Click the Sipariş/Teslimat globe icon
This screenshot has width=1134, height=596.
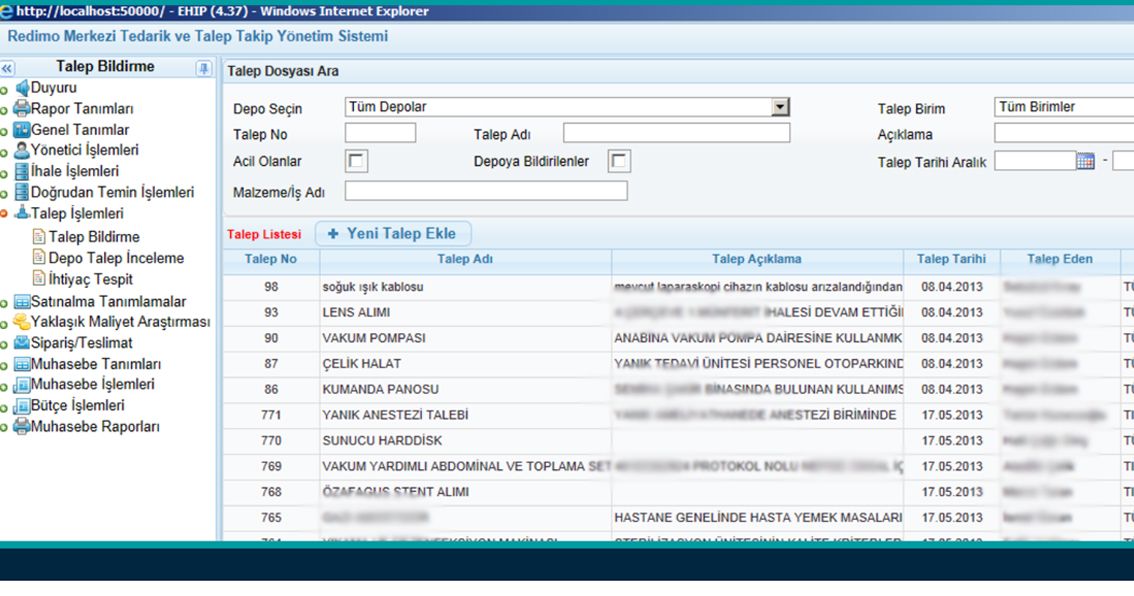pos(22,343)
